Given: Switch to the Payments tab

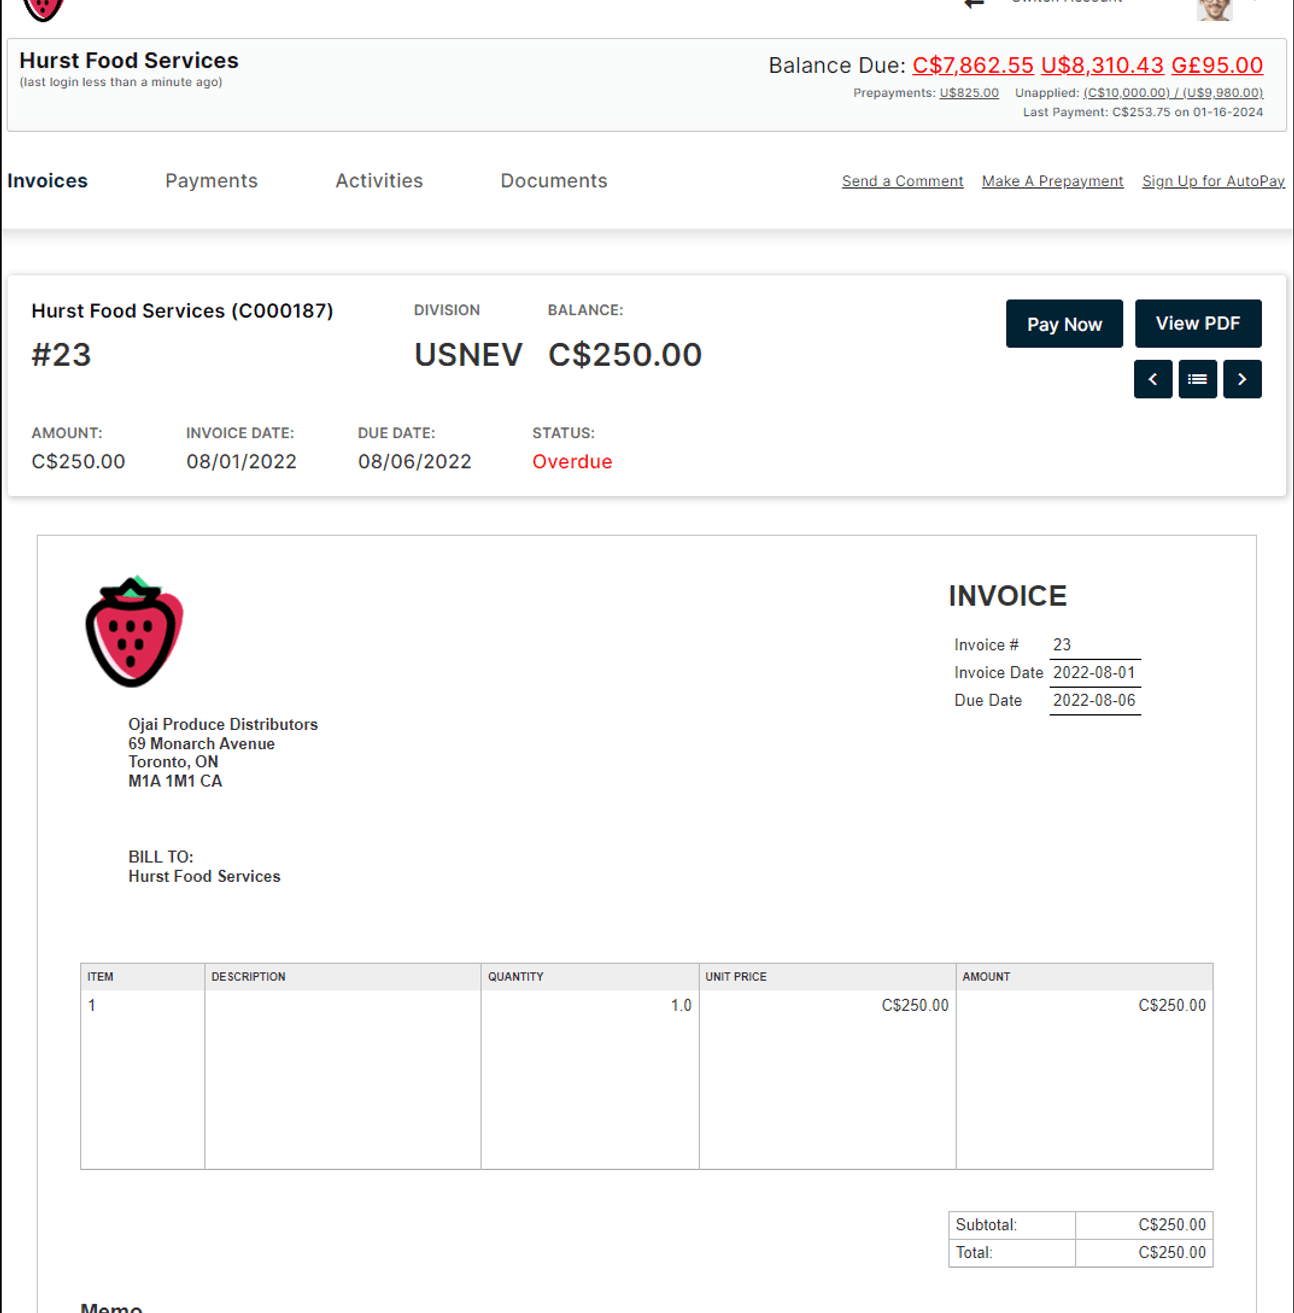Looking at the screenshot, I should pyautogui.click(x=211, y=181).
